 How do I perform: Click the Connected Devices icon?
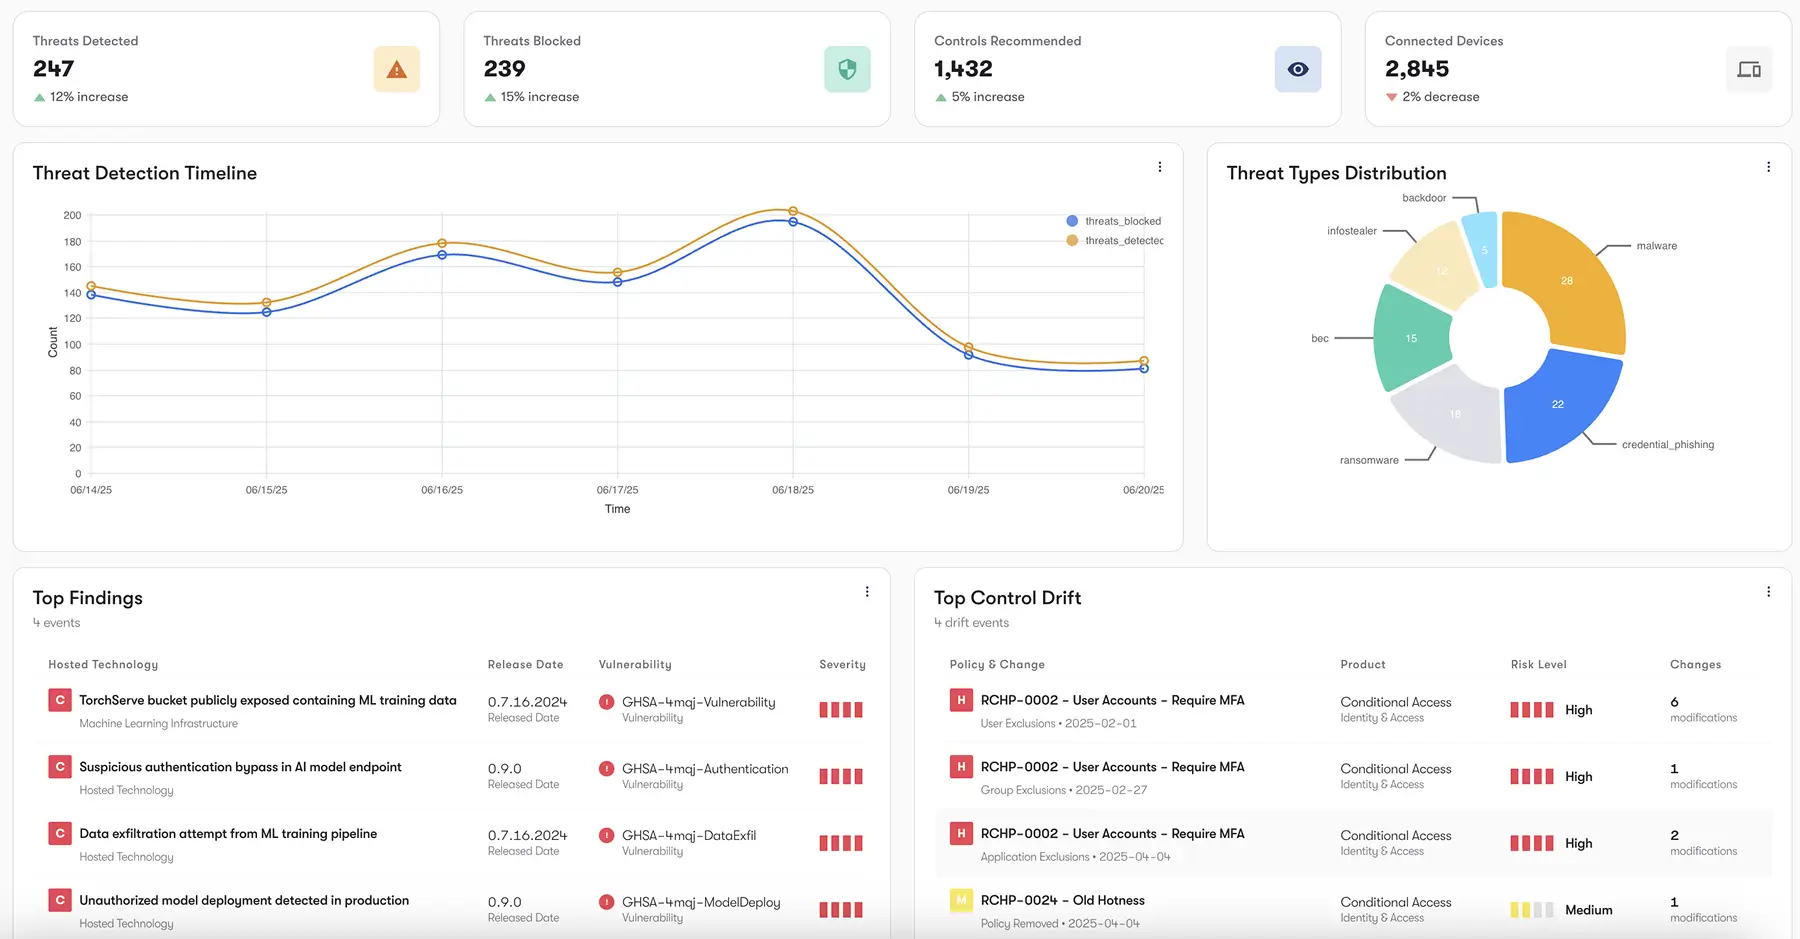pyautogui.click(x=1749, y=69)
